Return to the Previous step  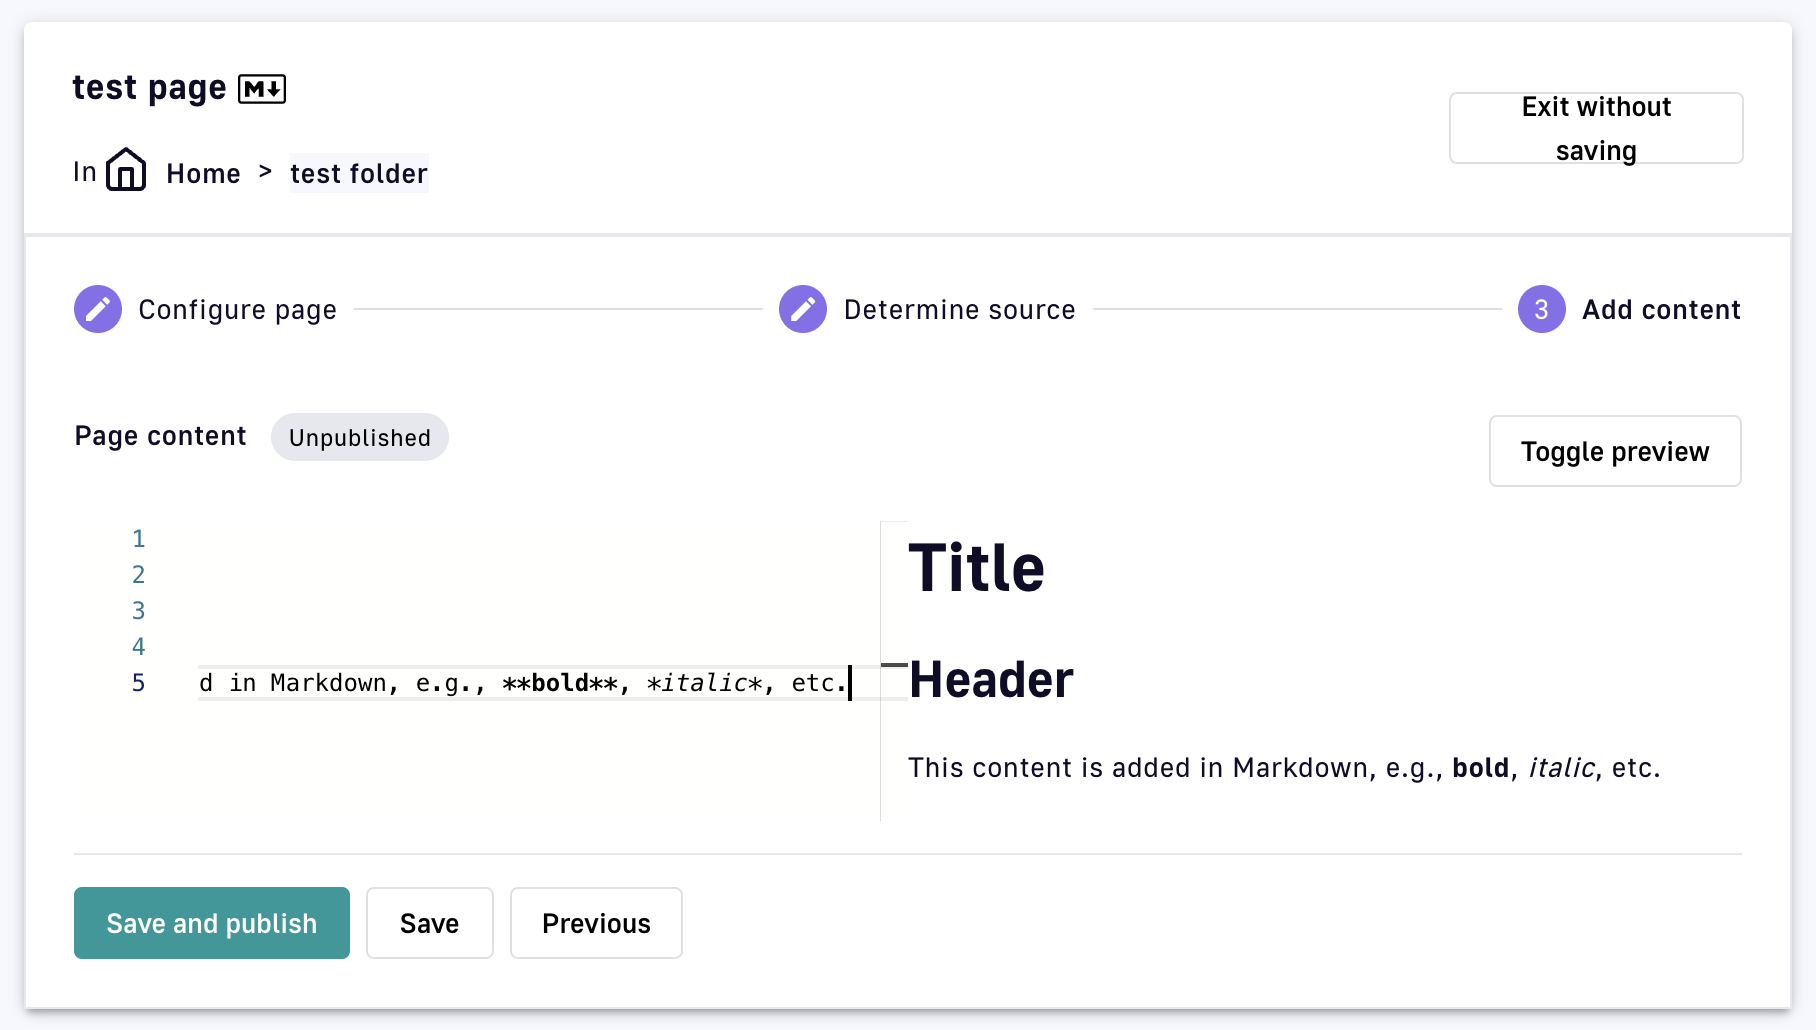pos(596,923)
